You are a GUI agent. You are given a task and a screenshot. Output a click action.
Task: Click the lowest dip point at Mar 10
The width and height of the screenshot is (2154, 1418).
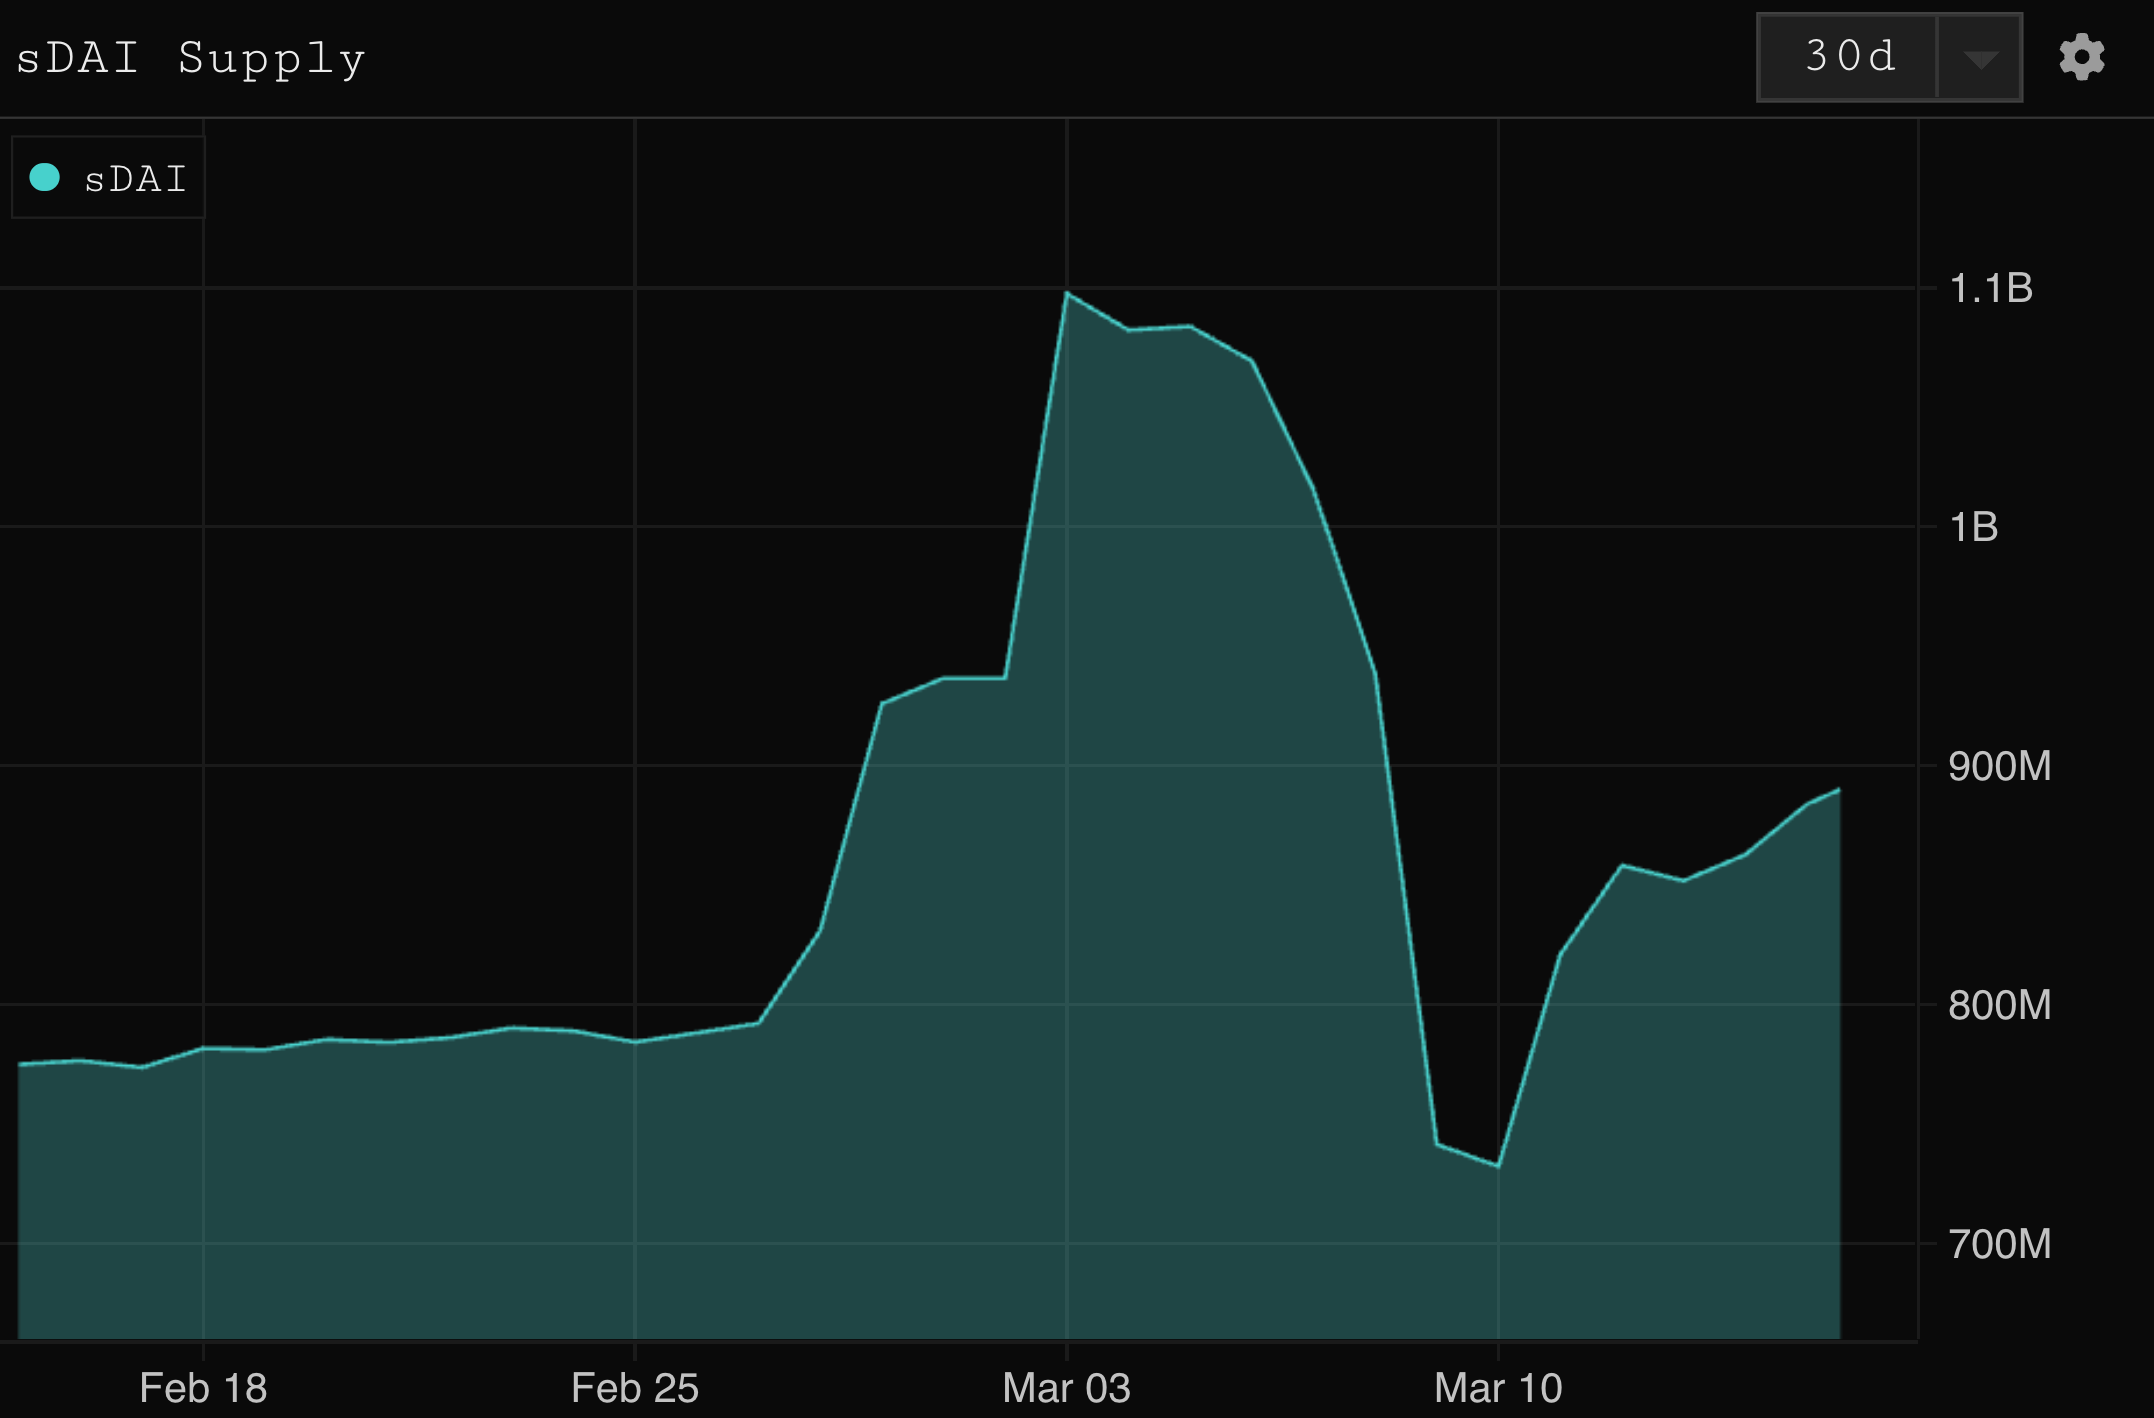click(1497, 1166)
